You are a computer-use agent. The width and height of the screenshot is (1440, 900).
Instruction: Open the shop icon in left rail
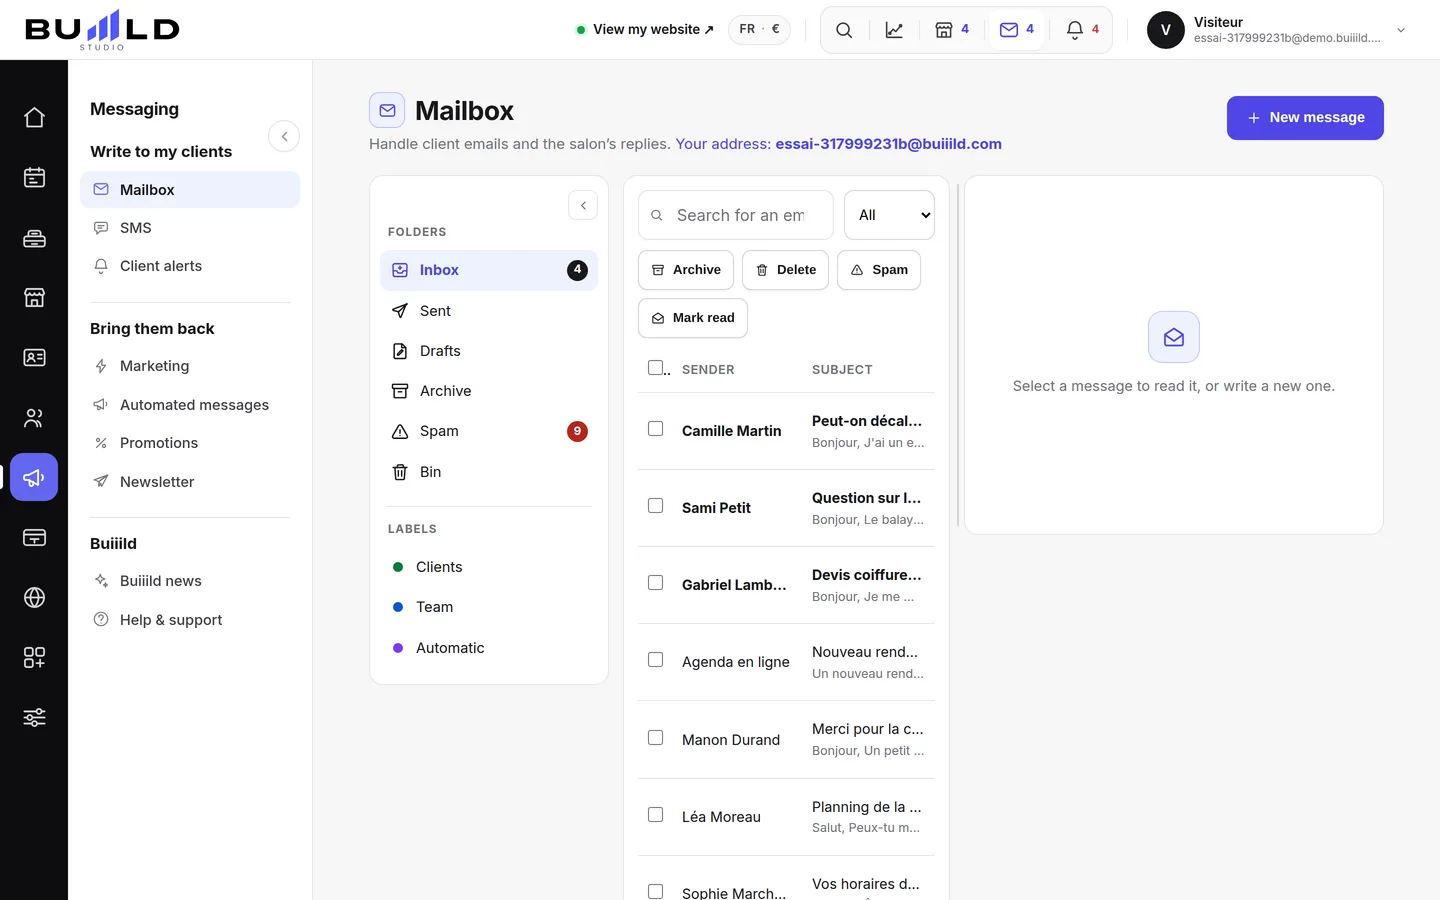pyautogui.click(x=34, y=297)
